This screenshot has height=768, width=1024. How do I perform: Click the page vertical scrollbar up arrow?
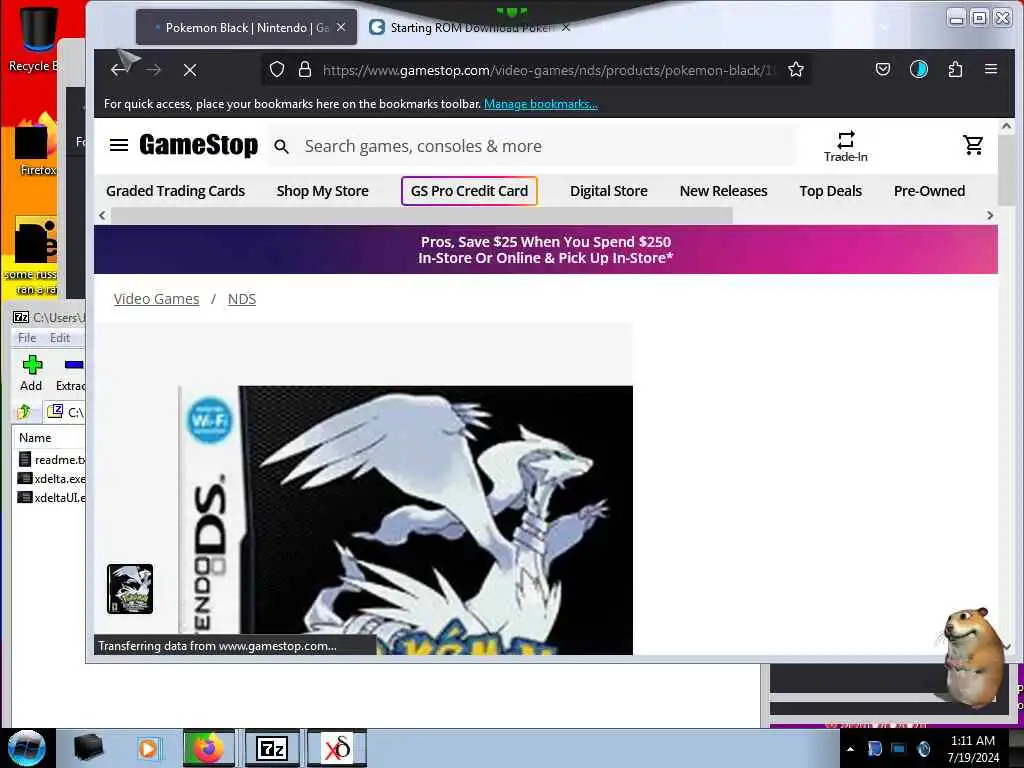pyautogui.click(x=1006, y=126)
